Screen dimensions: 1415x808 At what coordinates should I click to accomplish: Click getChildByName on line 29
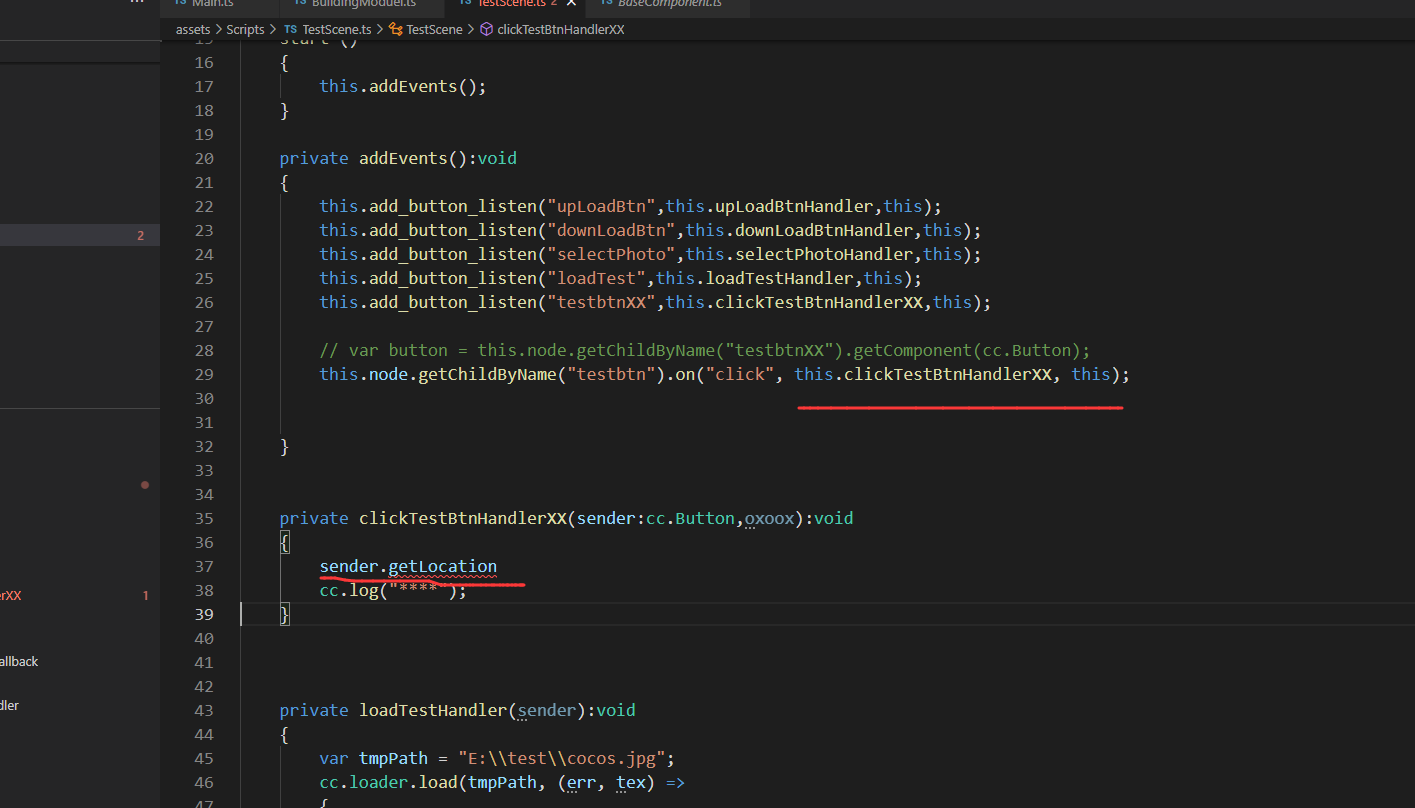pos(488,374)
